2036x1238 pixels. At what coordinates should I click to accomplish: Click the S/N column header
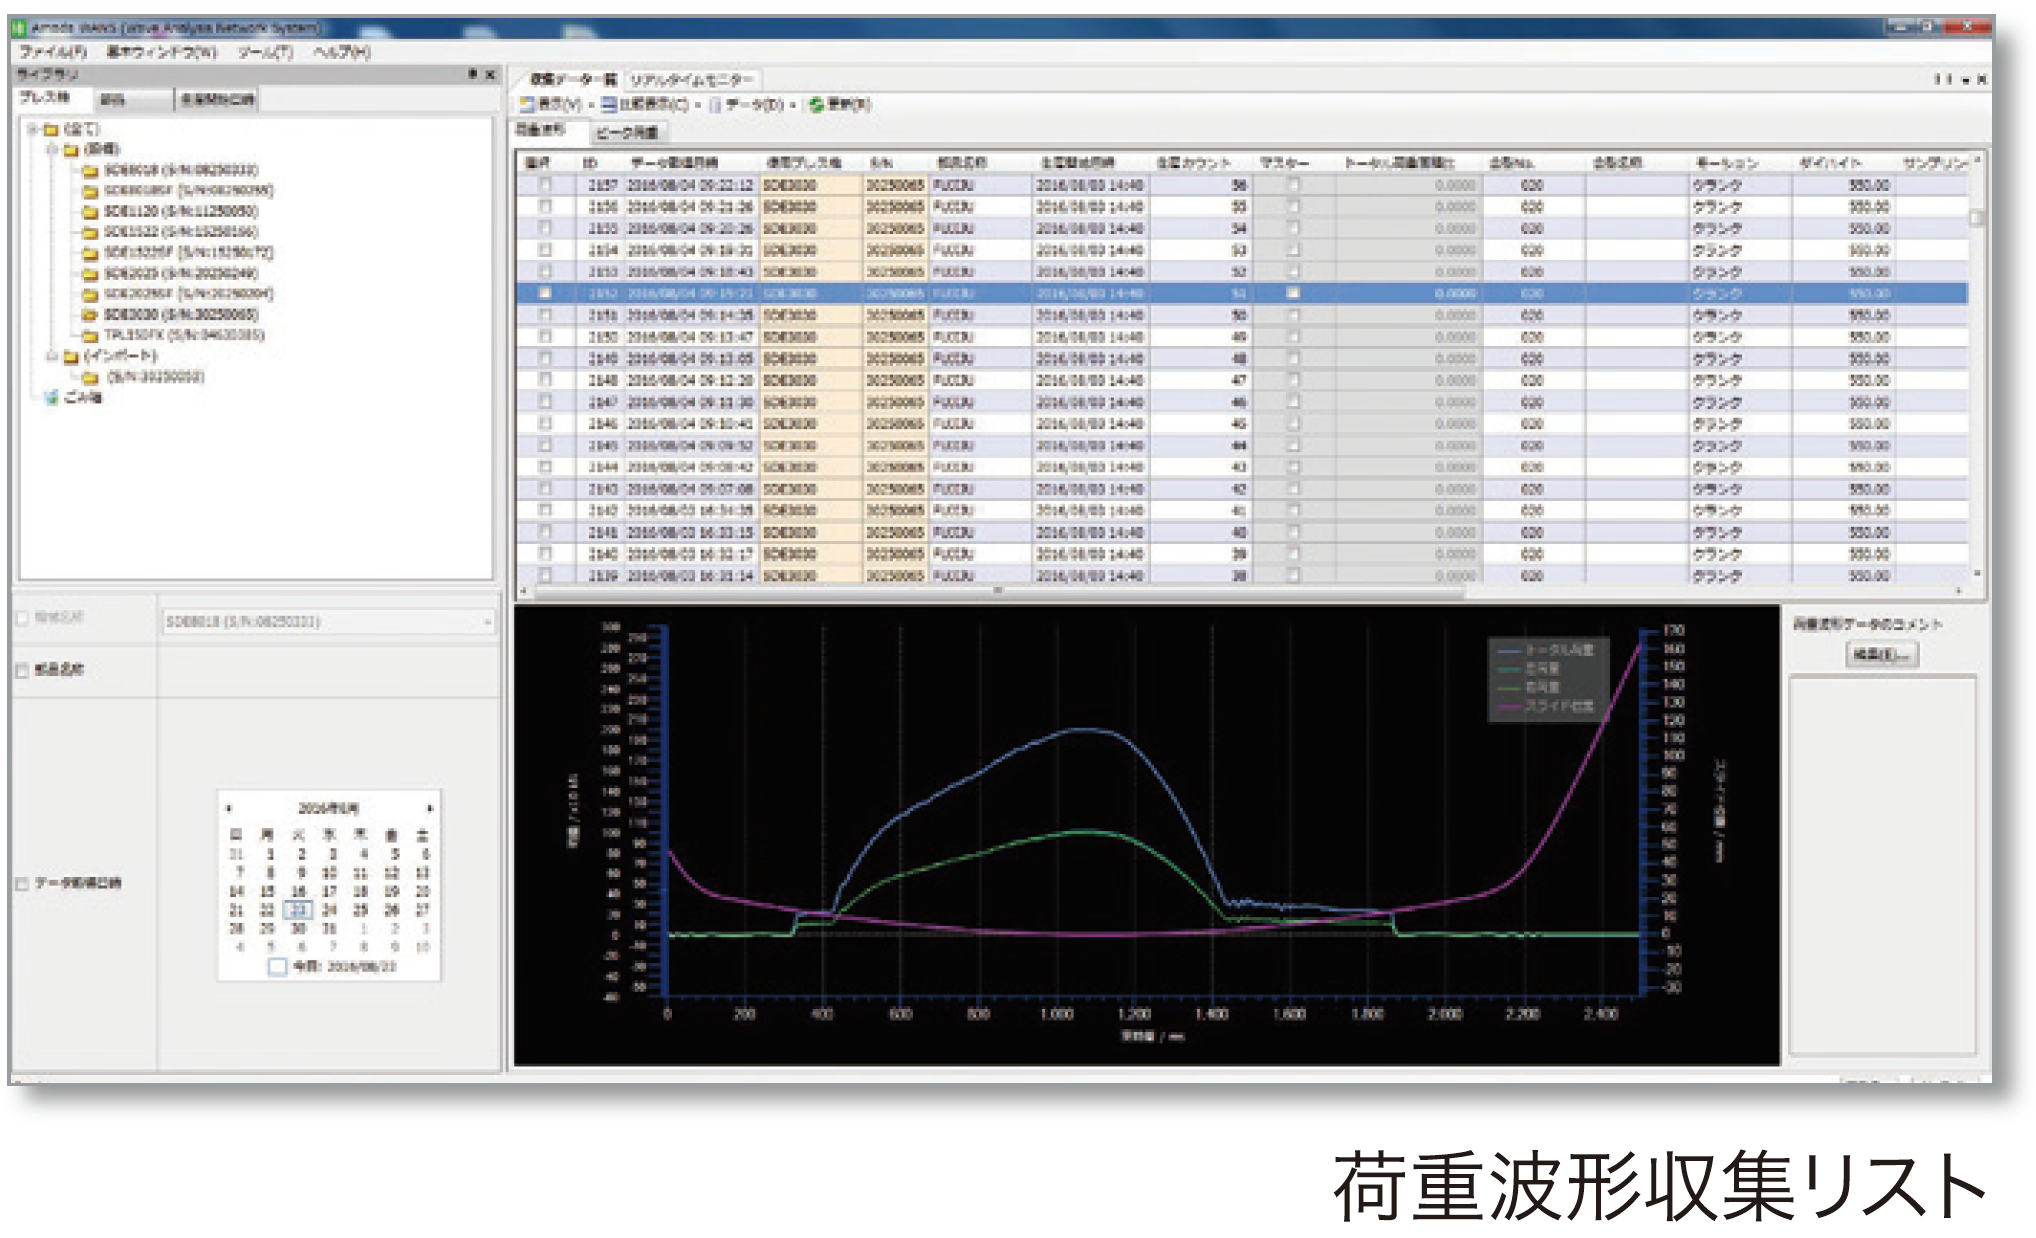(879, 163)
